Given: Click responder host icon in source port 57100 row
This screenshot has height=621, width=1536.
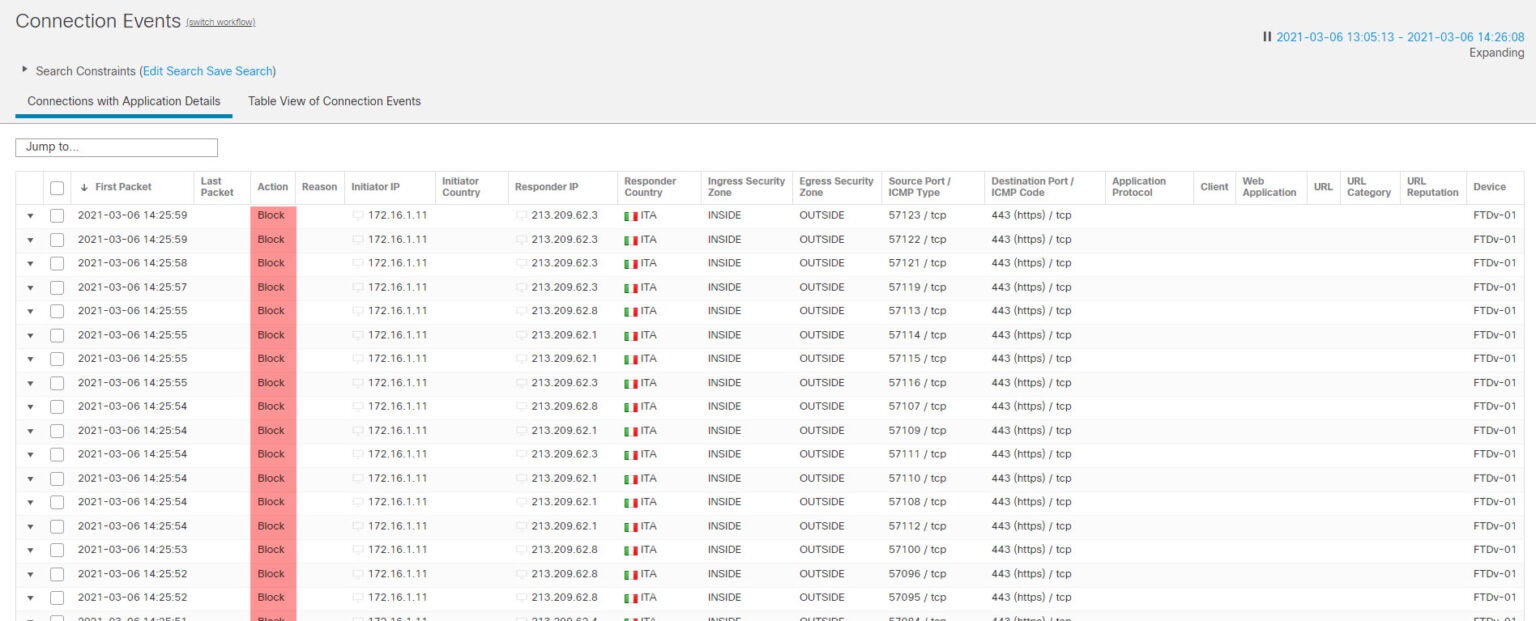Looking at the screenshot, I should pos(521,549).
